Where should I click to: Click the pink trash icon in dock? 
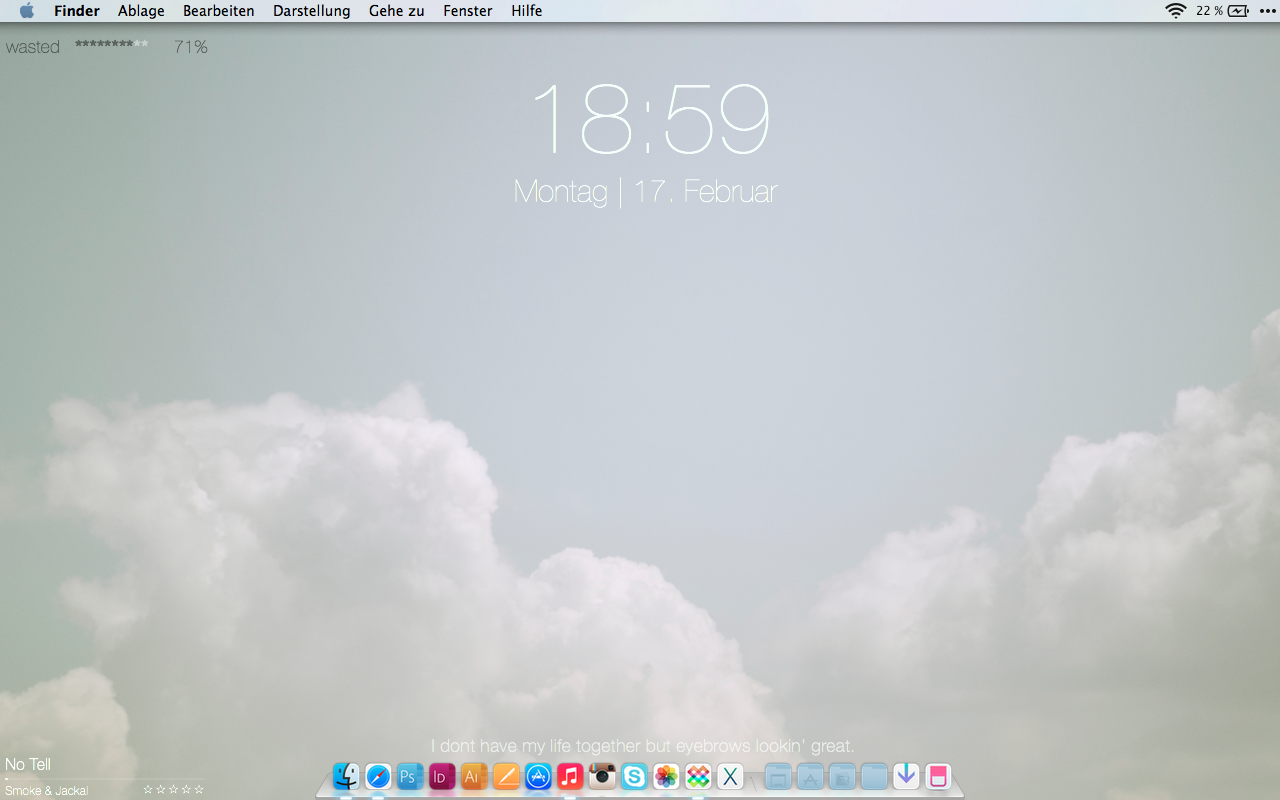tap(938, 776)
